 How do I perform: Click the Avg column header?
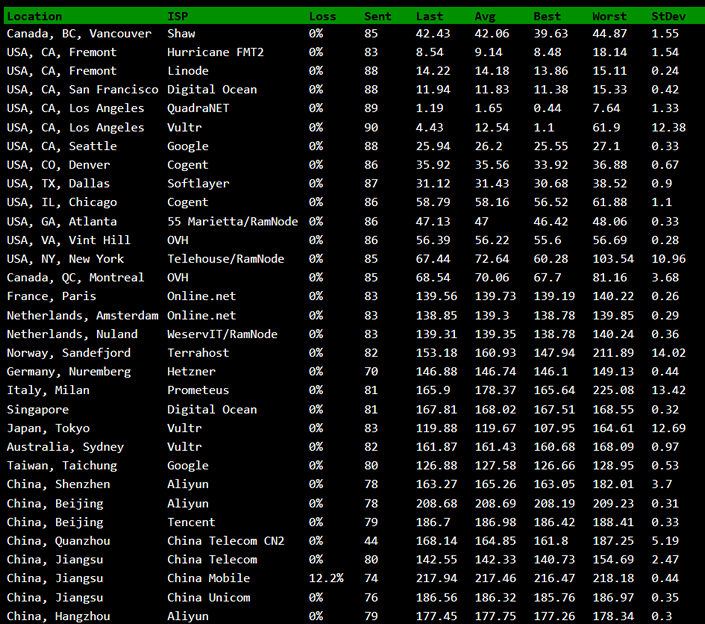485,17
